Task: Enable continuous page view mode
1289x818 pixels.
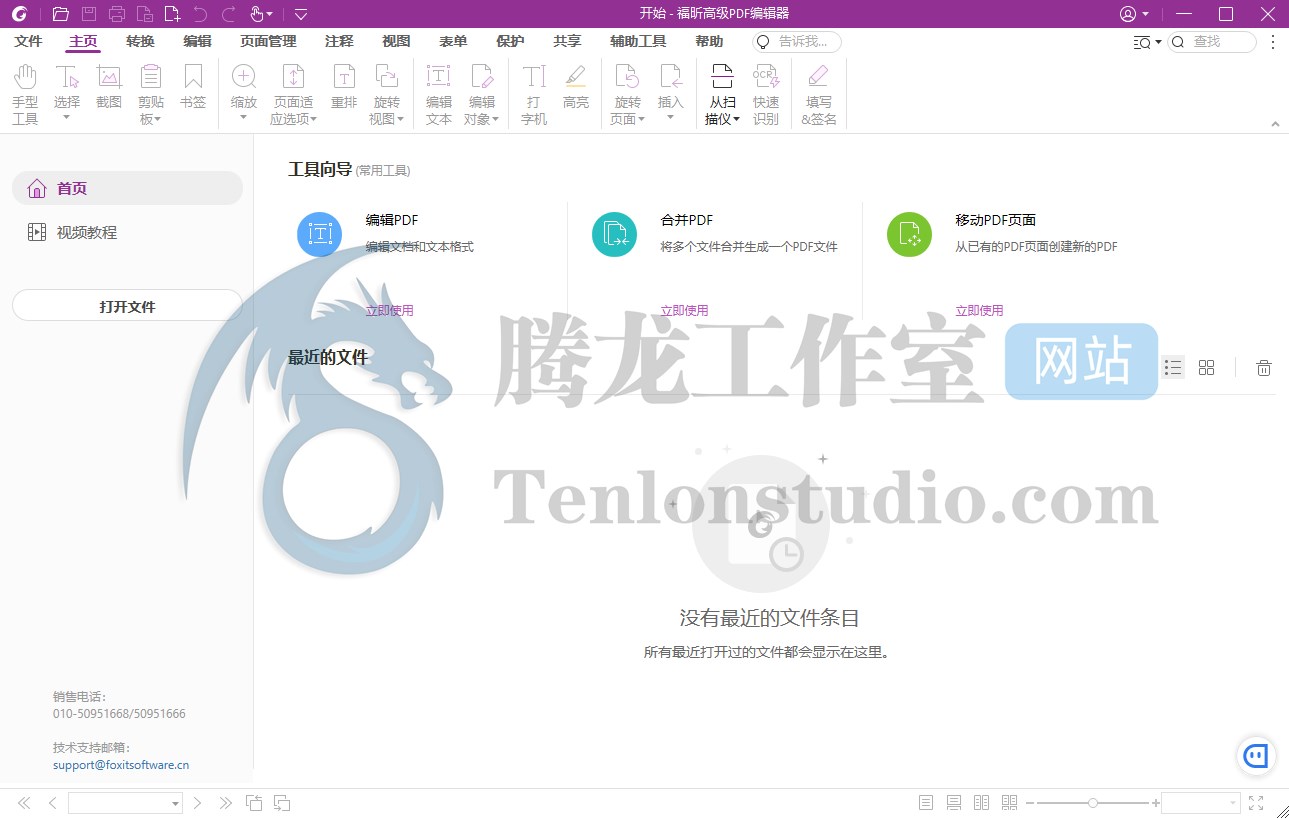Action: (954, 803)
